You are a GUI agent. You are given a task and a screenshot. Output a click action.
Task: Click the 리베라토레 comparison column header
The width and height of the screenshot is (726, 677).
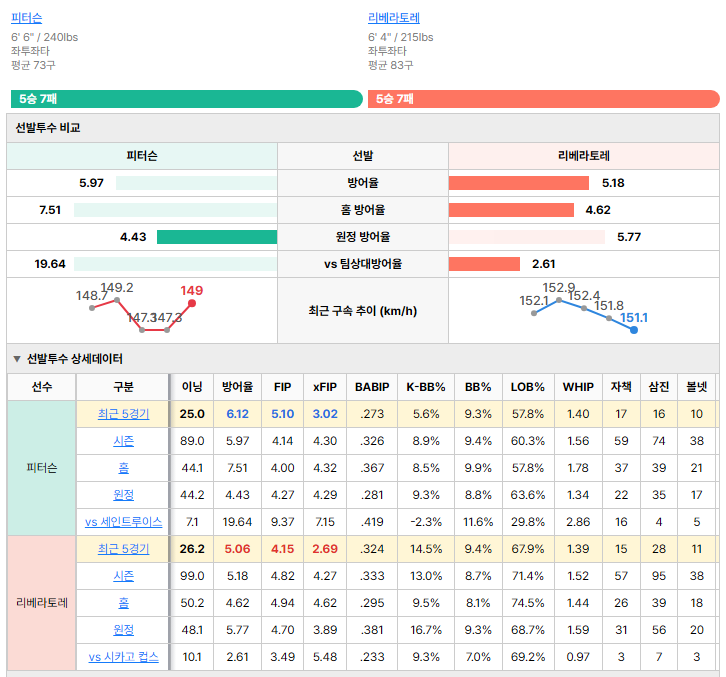point(583,156)
